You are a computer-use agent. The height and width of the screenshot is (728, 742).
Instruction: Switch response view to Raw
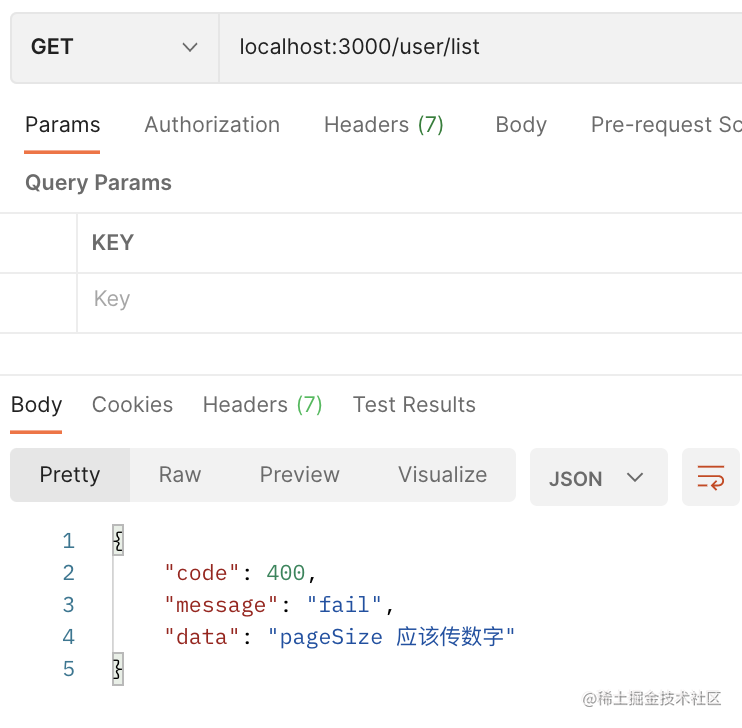[x=180, y=475]
